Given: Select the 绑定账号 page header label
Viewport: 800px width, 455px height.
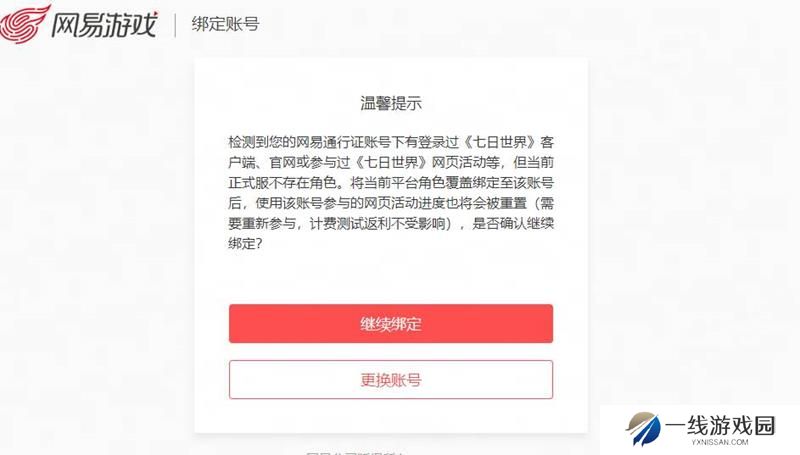Looking at the screenshot, I should coord(225,24).
